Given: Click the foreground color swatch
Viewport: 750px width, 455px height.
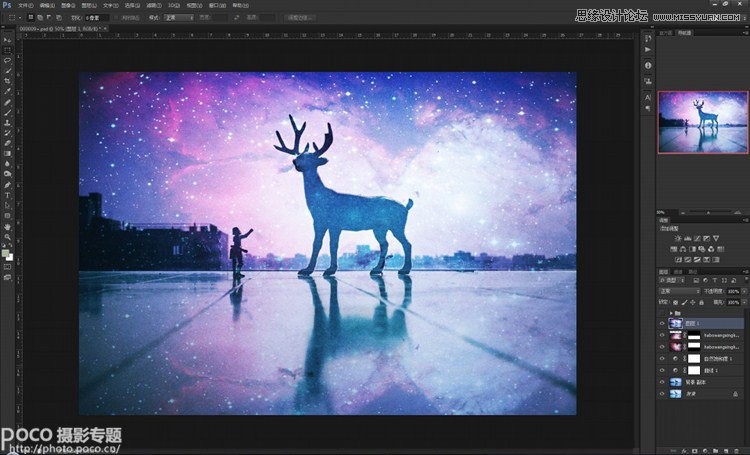Looking at the screenshot, I should click(x=5, y=253).
